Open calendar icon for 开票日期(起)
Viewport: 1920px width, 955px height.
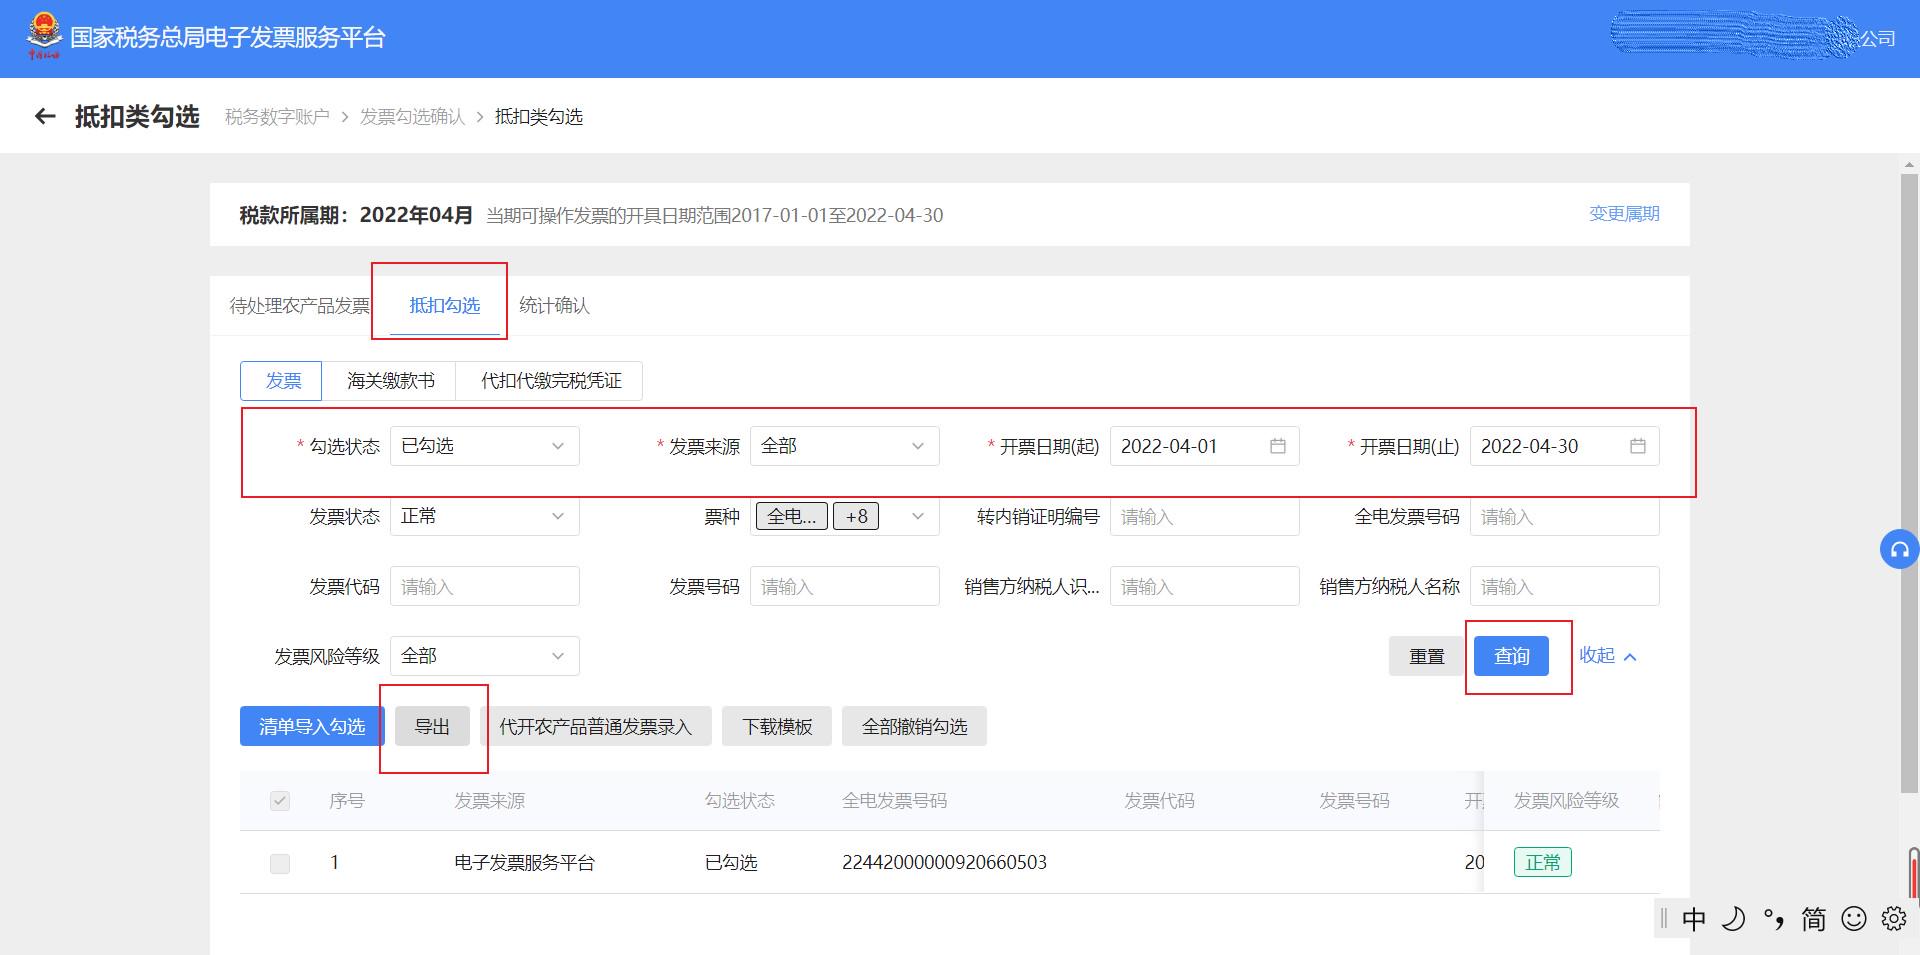[1278, 446]
